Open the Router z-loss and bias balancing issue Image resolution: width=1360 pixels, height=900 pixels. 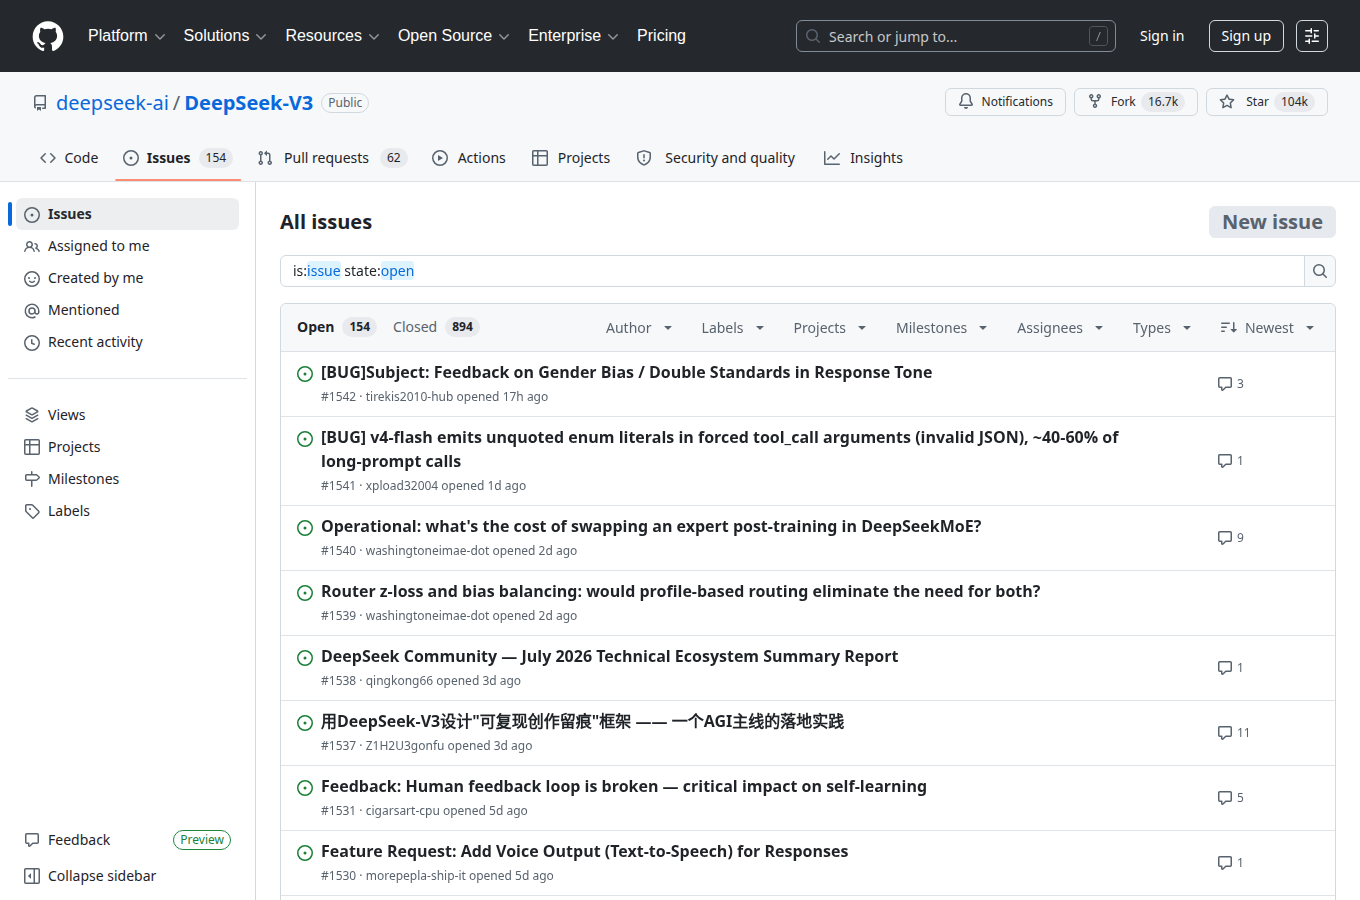[680, 591]
